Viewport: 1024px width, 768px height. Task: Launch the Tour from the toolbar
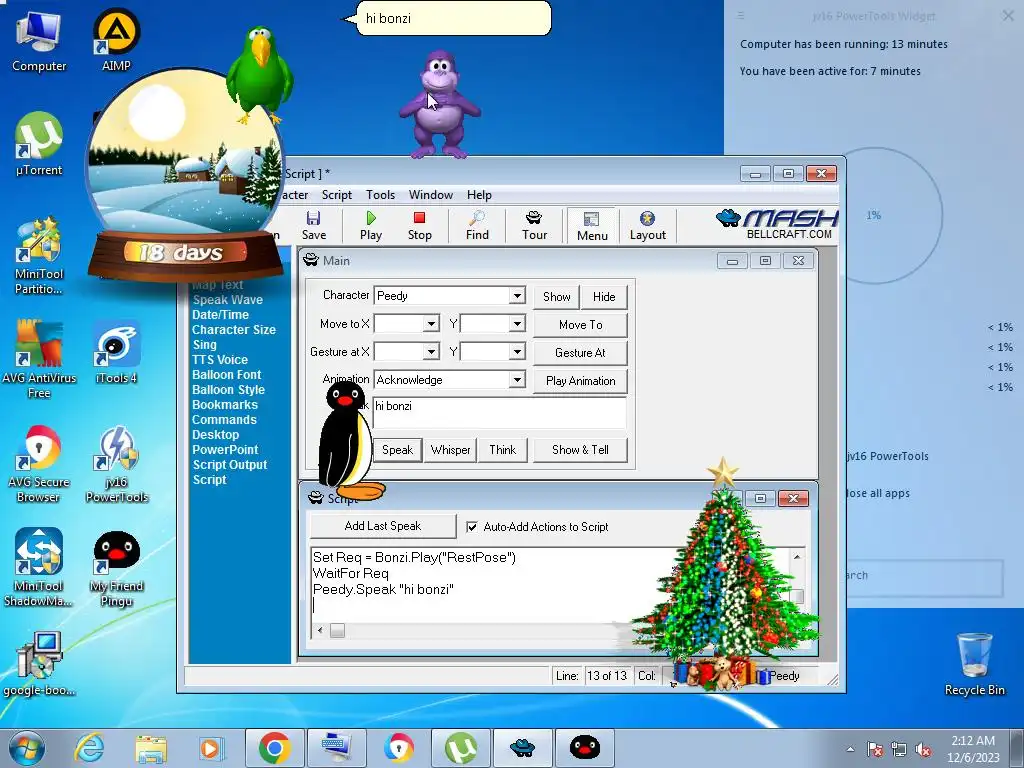(534, 225)
